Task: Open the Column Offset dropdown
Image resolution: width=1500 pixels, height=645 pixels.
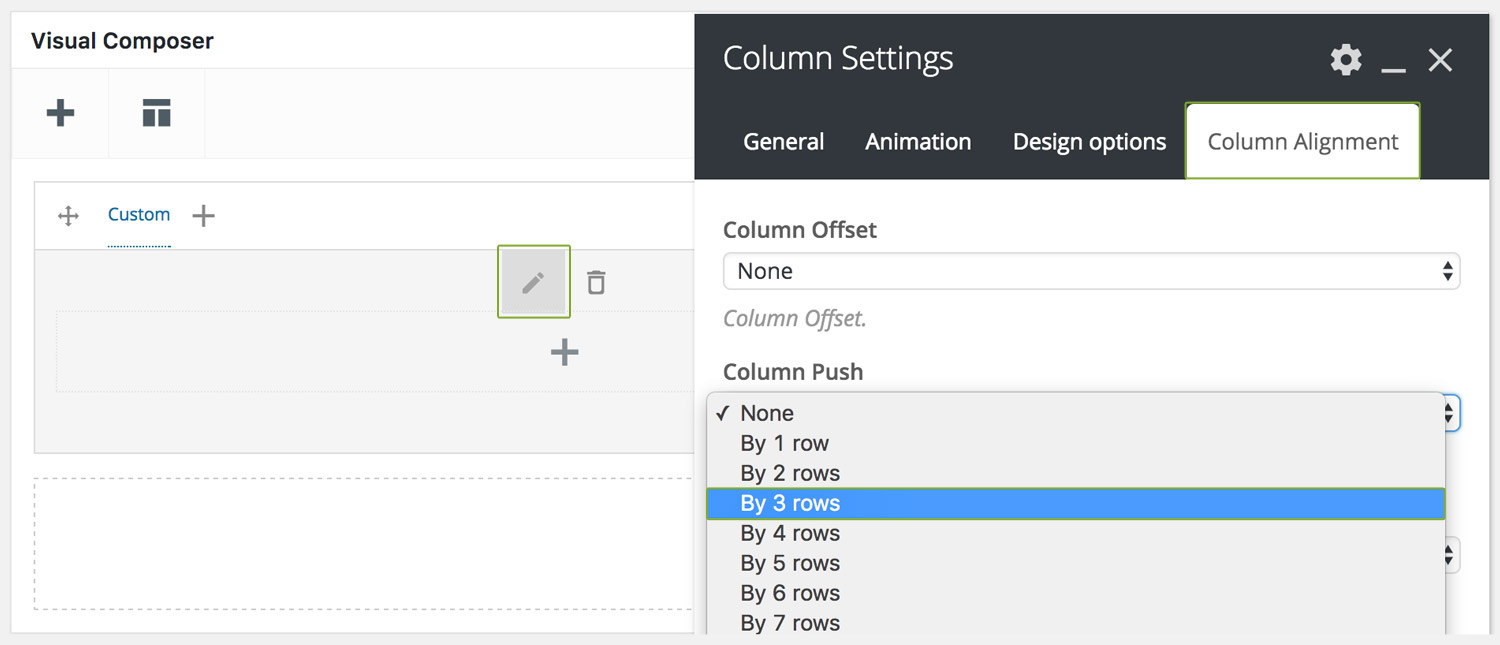Action: point(1091,271)
